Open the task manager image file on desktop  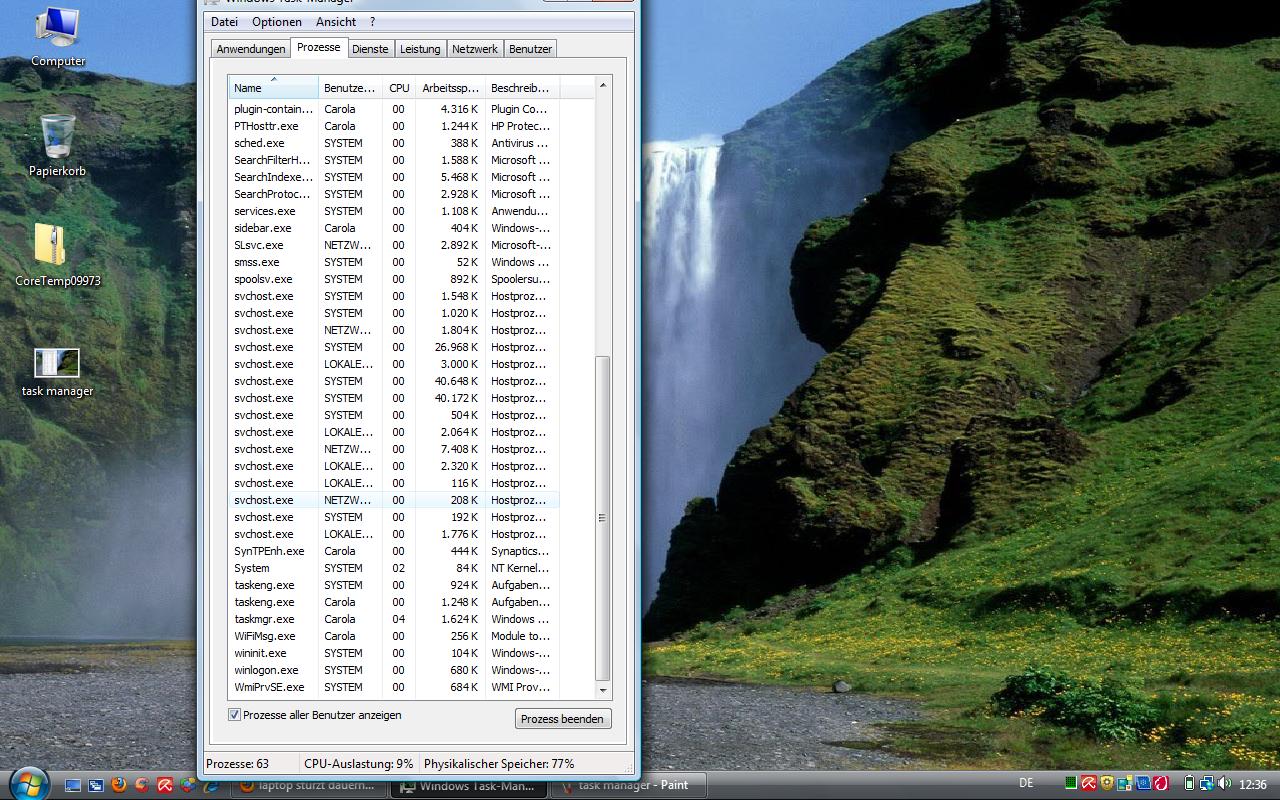[57, 372]
